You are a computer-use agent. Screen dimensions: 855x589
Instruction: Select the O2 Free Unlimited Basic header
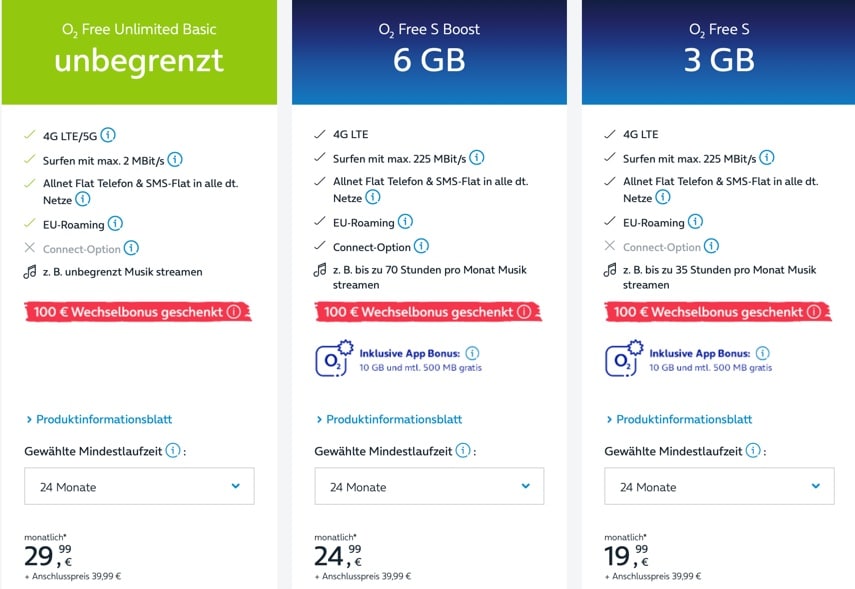click(x=139, y=52)
